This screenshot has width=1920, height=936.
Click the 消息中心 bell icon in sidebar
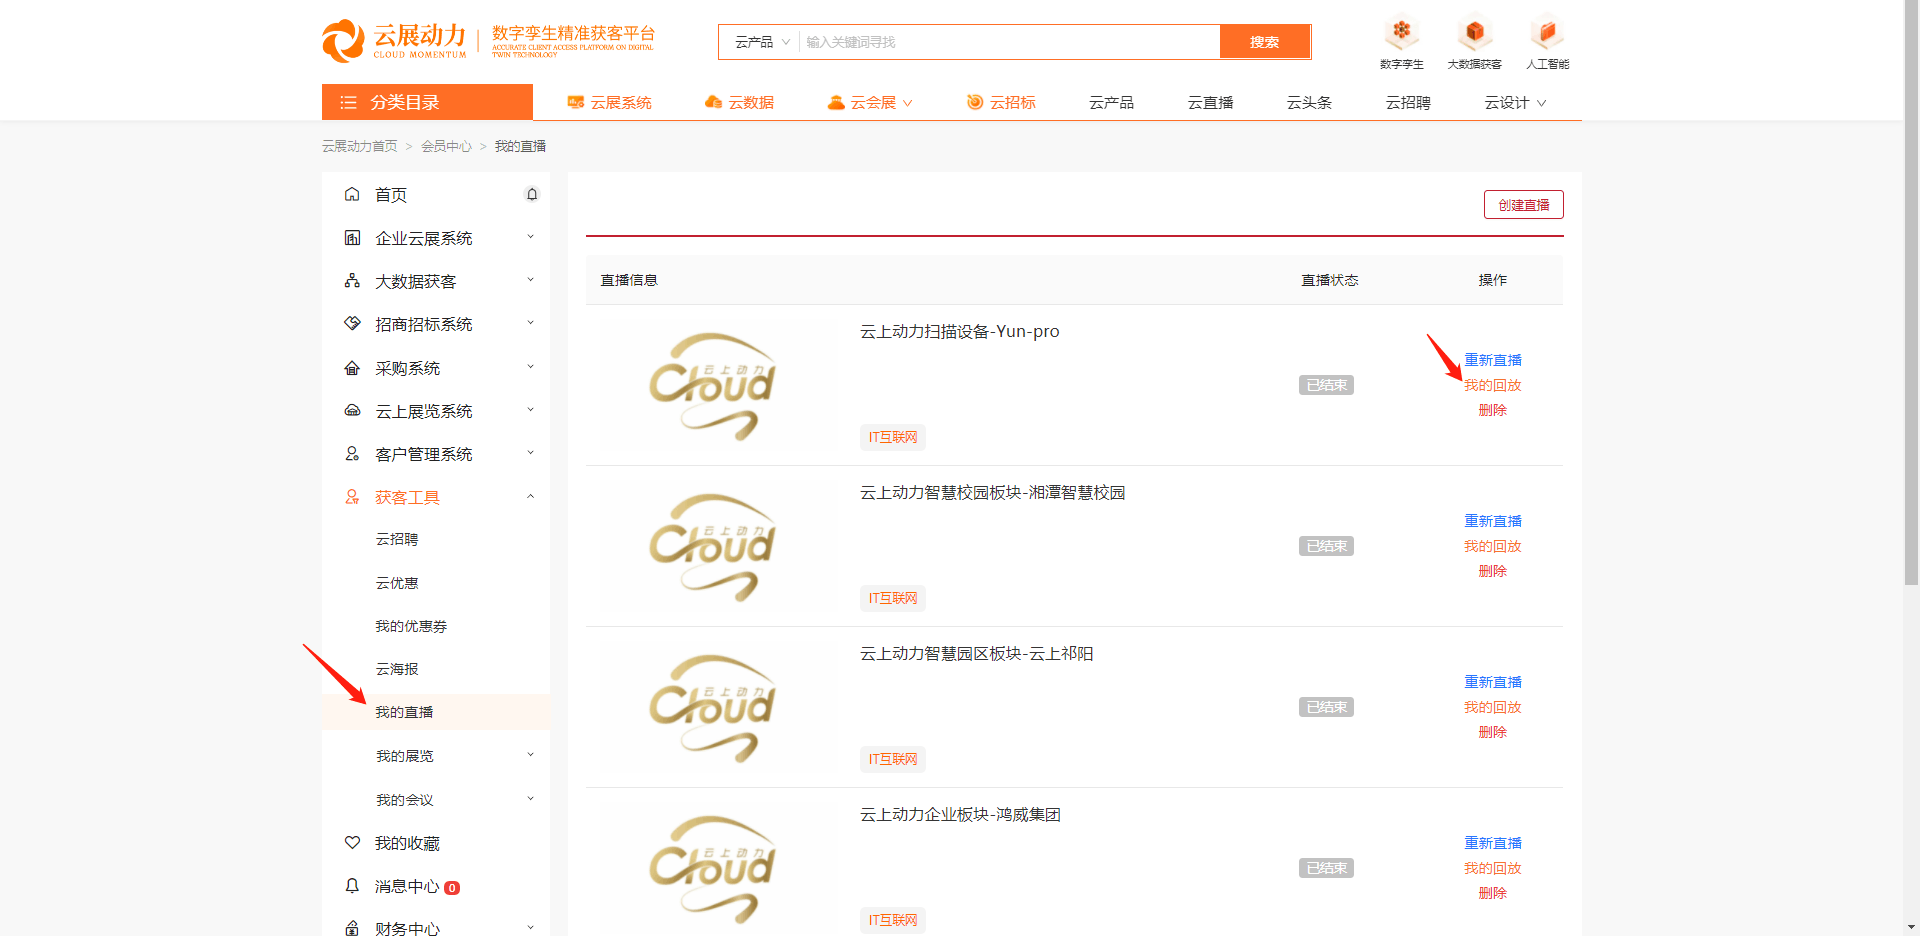tap(352, 886)
